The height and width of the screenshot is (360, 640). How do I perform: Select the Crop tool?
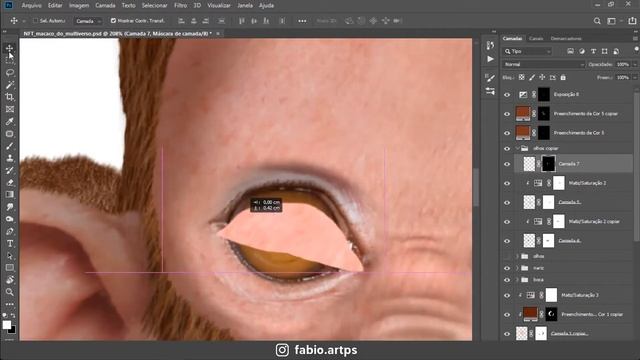[10, 97]
